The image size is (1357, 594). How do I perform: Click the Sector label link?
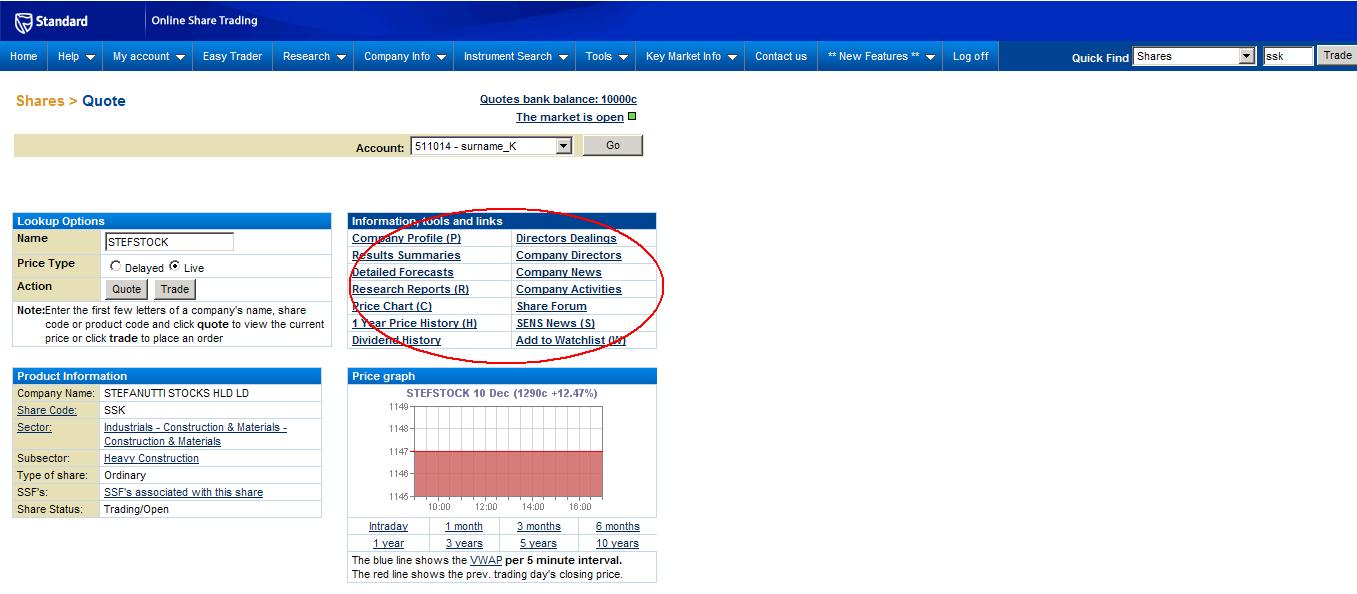(x=34, y=427)
